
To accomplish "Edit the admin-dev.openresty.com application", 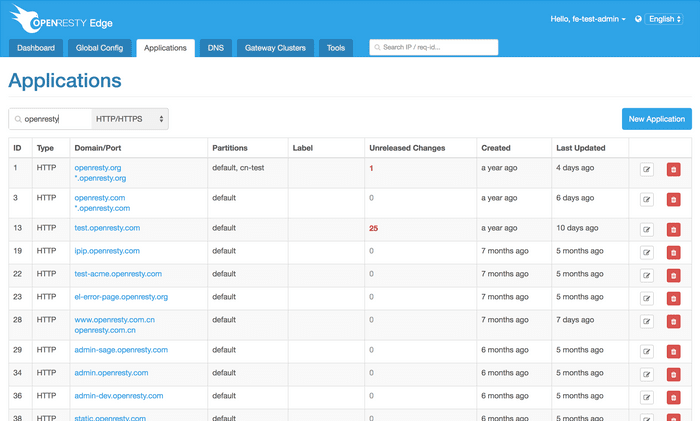I will (x=646, y=397).
